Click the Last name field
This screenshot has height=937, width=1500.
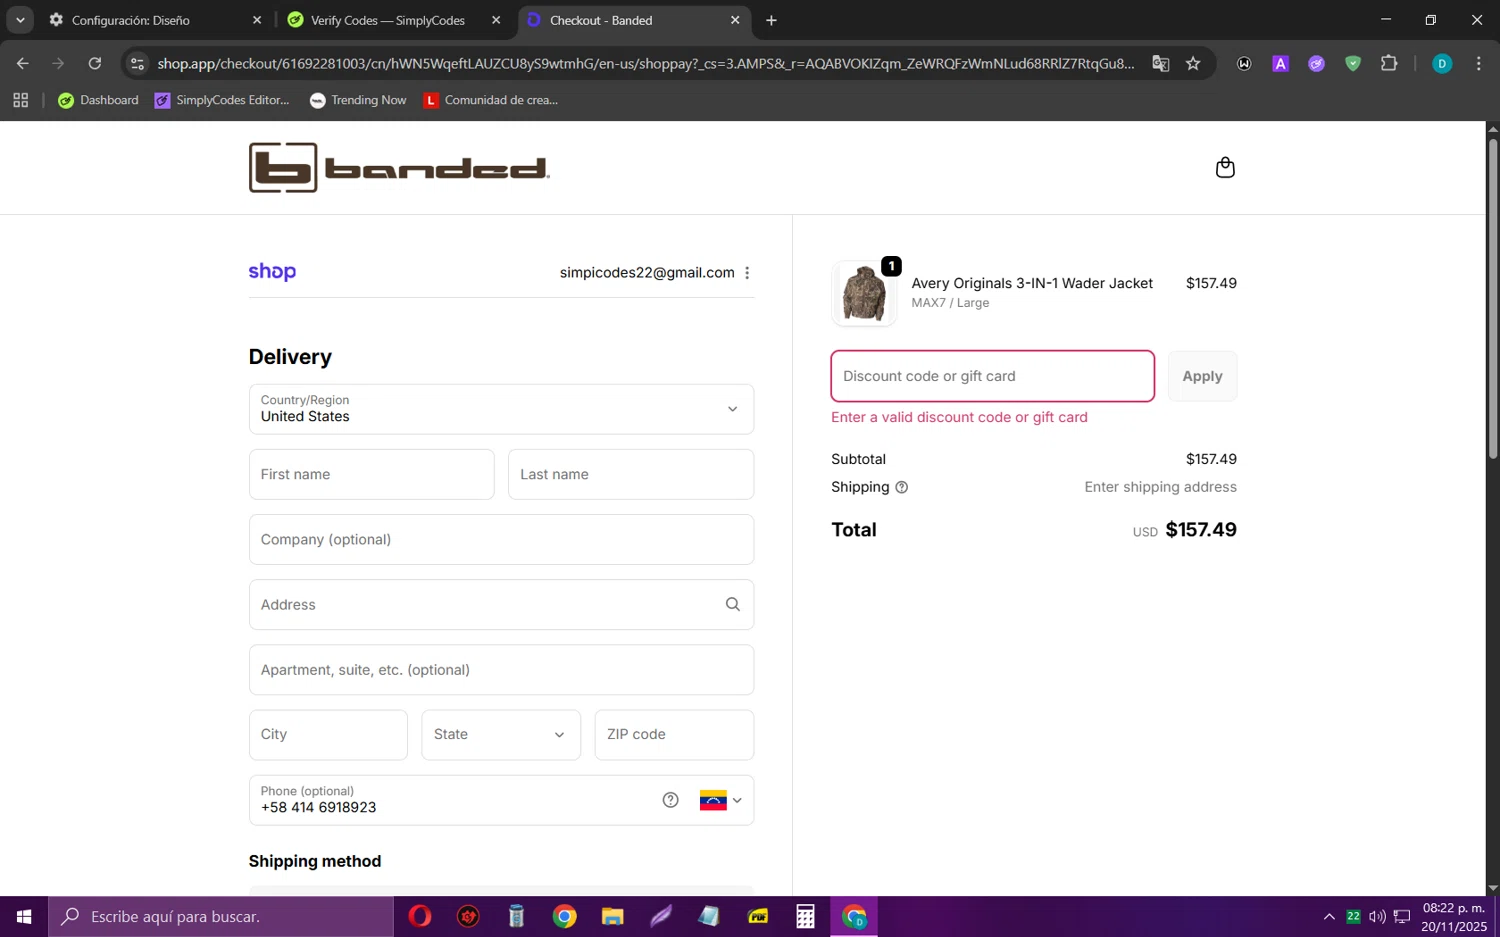[x=630, y=474]
